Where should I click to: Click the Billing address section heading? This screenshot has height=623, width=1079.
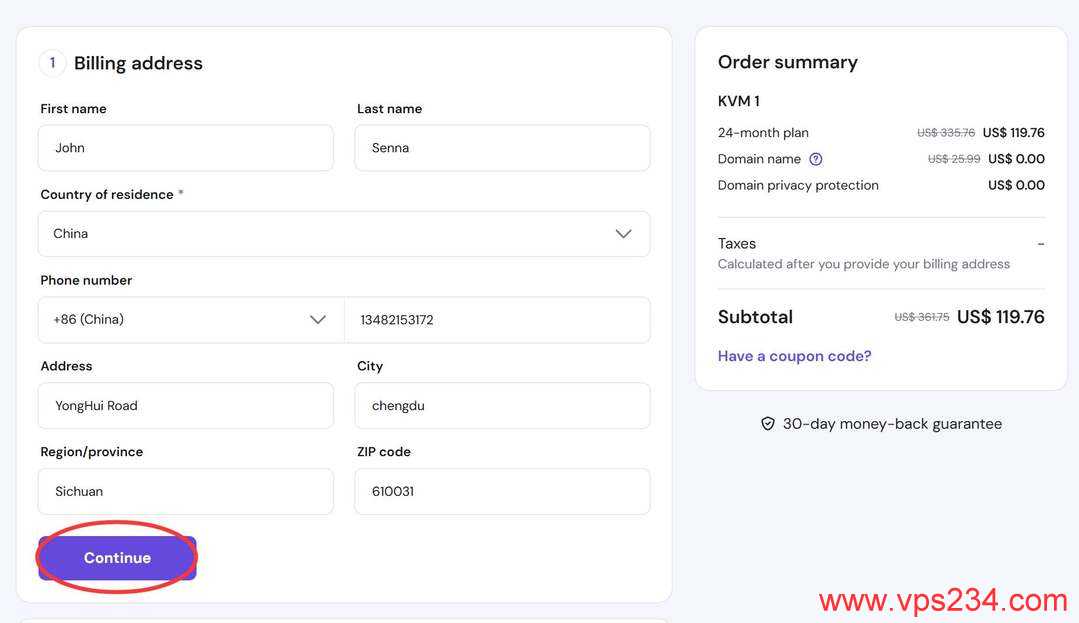[138, 63]
